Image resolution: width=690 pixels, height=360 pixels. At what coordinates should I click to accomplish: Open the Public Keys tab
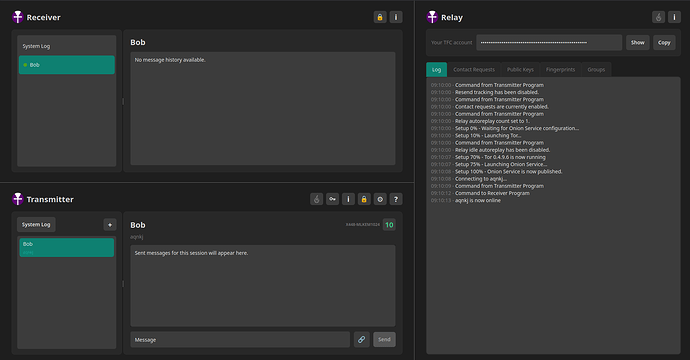(x=520, y=70)
